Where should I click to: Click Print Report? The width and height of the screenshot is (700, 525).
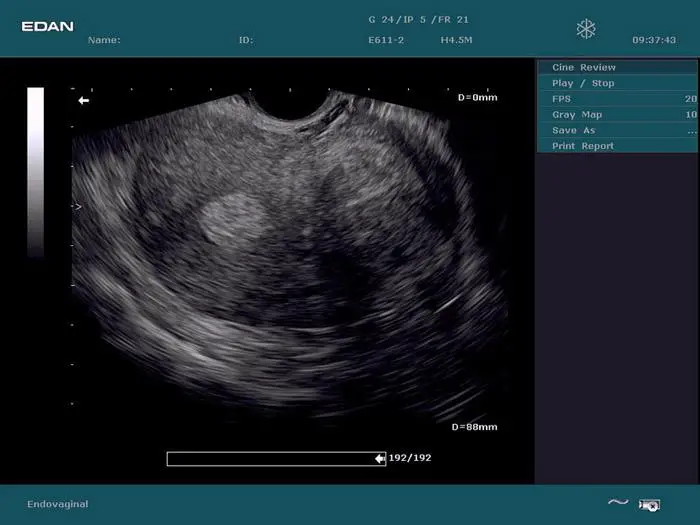583,146
